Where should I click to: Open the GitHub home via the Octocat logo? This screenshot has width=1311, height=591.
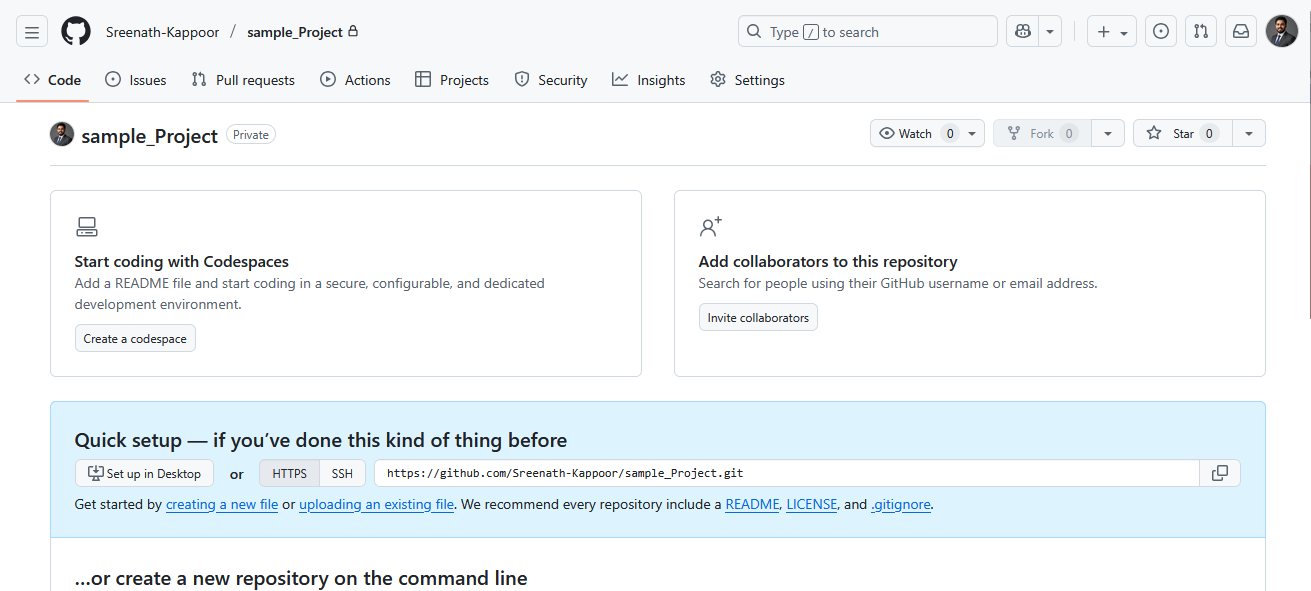[x=75, y=31]
